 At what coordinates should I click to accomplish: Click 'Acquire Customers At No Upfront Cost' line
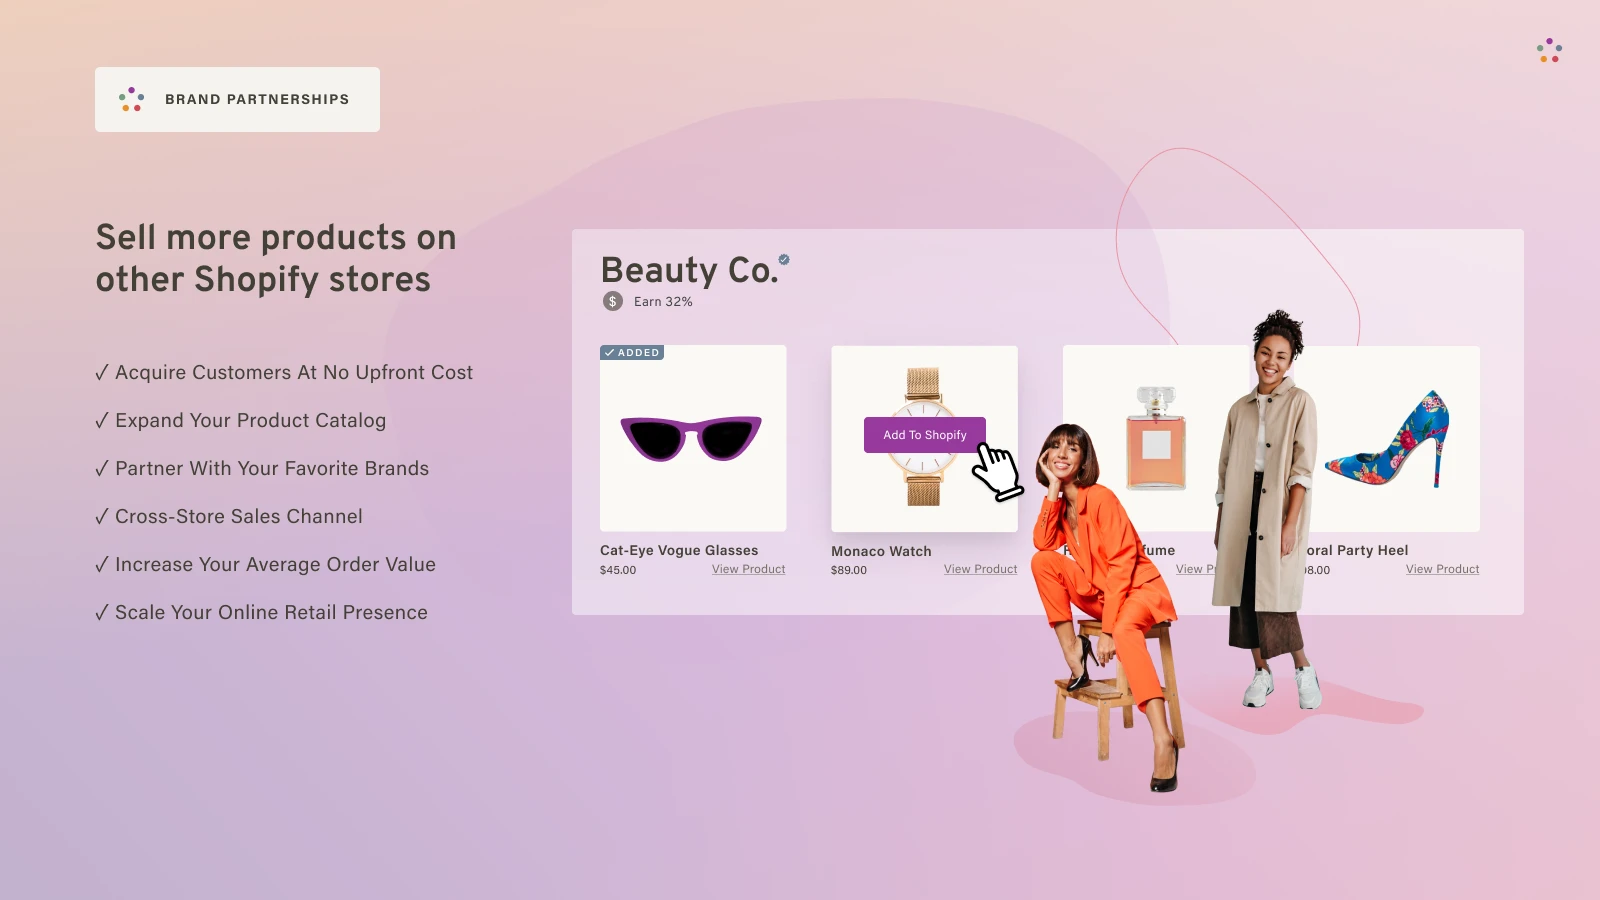point(284,372)
